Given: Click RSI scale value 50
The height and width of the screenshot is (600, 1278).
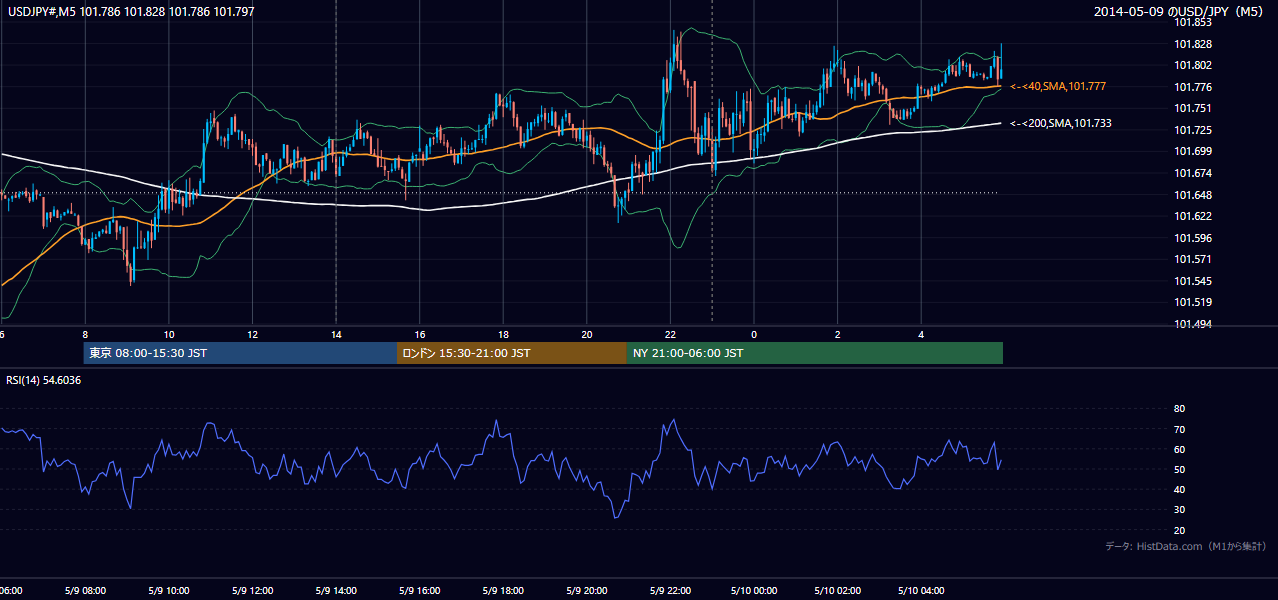Looking at the screenshot, I should 1179,469.
